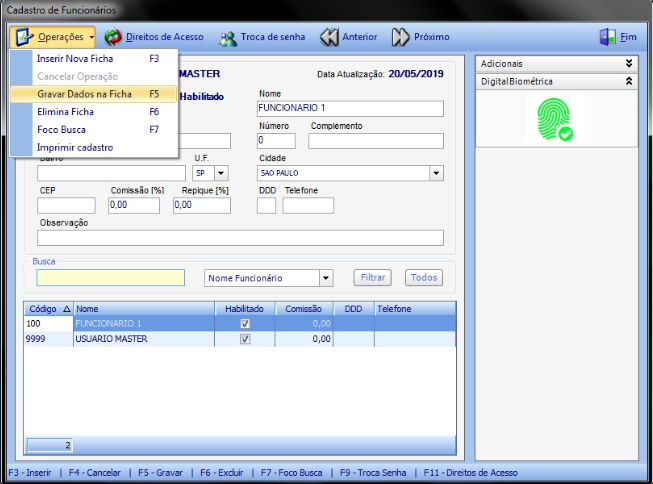The width and height of the screenshot is (653, 484).
Task: Click F11 - Direitos de Acesso in status bar
Action: pos(471,473)
